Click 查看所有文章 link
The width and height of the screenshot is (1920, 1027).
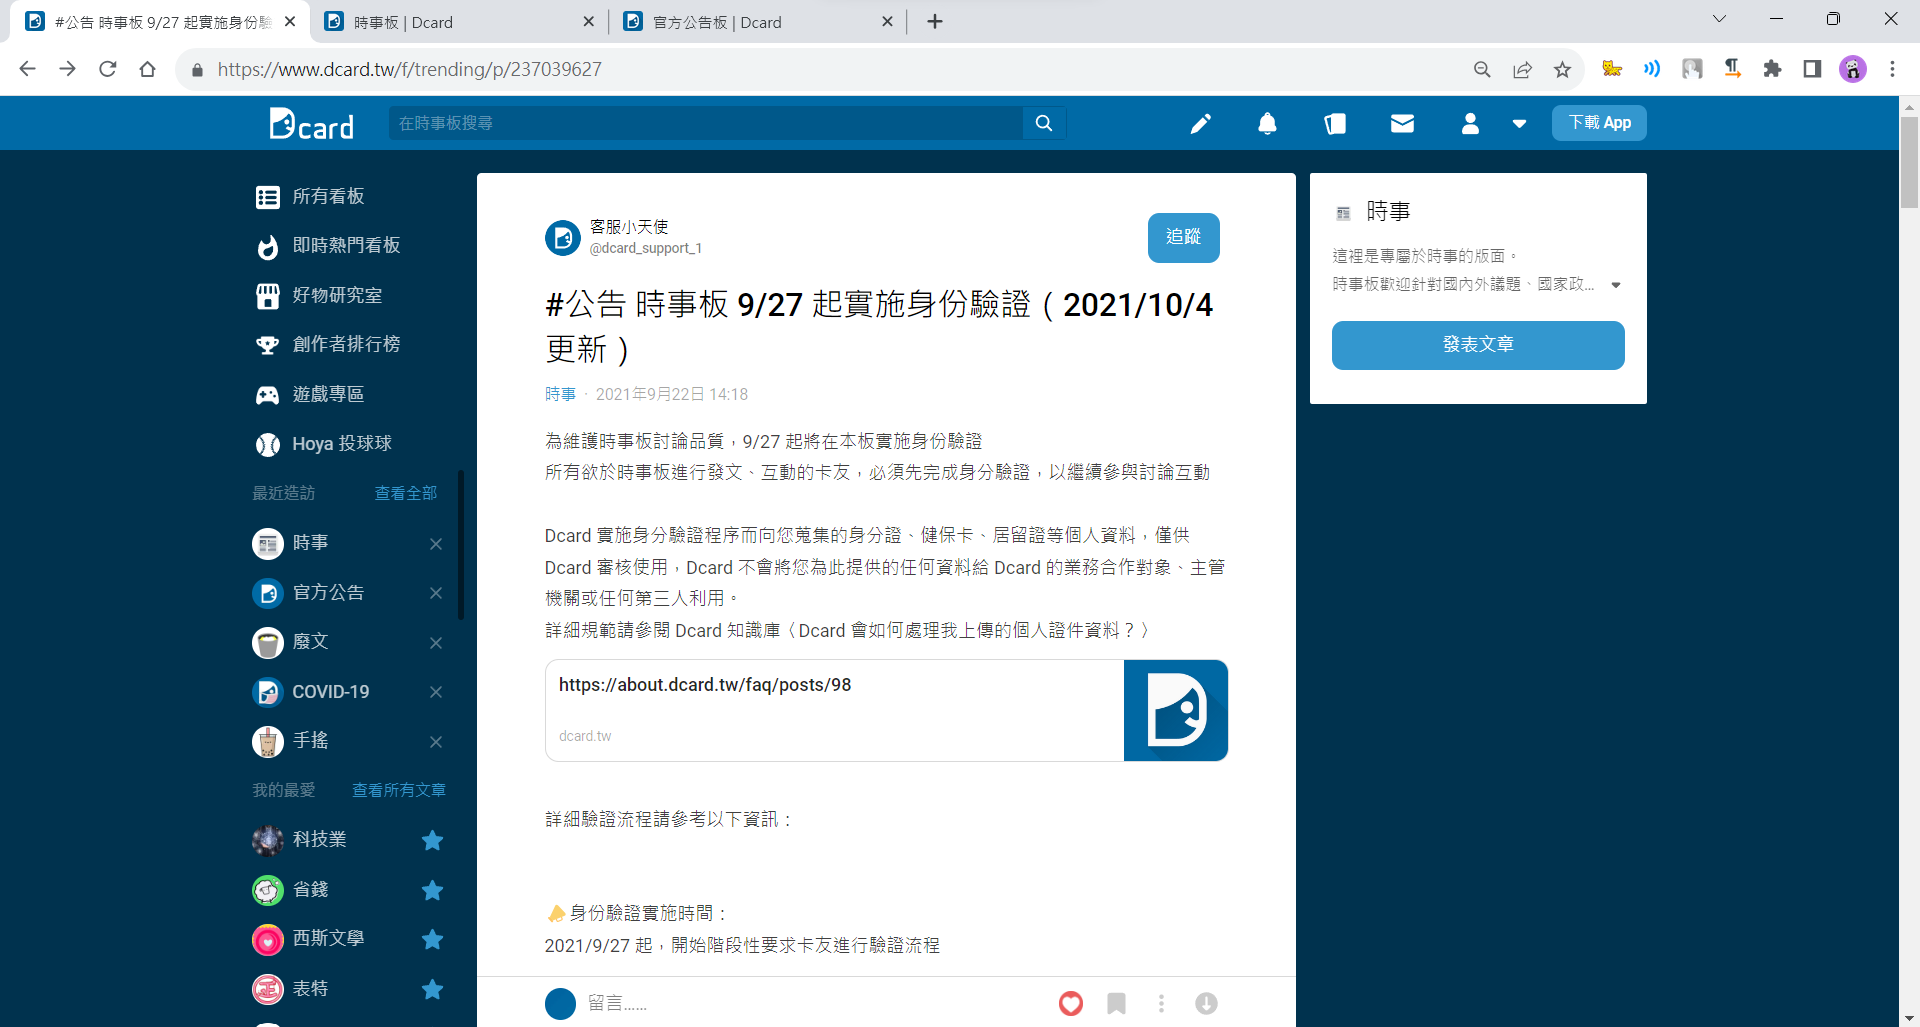tap(399, 790)
